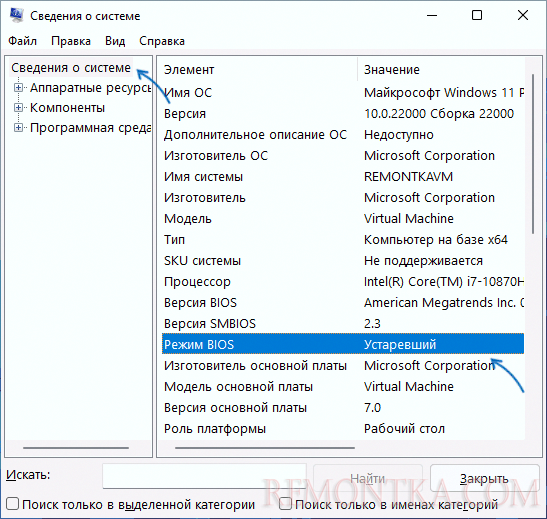Screen dimensions: 547x519
Task: Select the Модель основной платы row
Action: coord(343,386)
